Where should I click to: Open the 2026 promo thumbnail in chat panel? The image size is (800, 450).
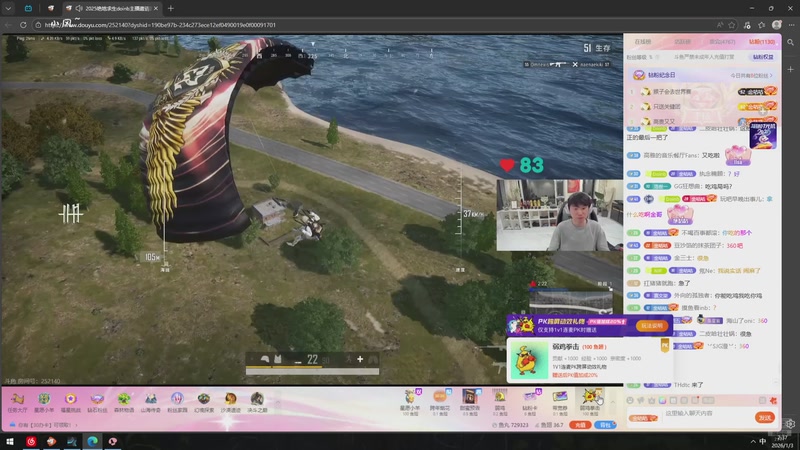(x=763, y=136)
